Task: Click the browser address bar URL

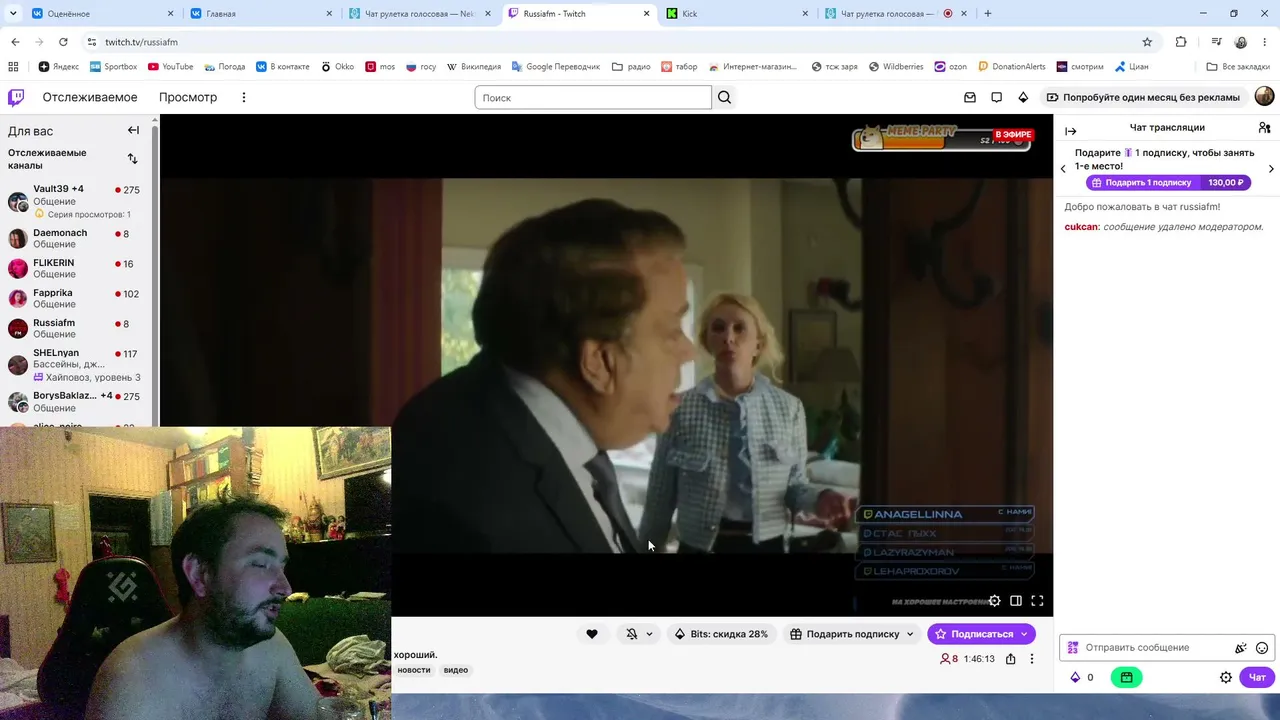Action: coord(141,42)
